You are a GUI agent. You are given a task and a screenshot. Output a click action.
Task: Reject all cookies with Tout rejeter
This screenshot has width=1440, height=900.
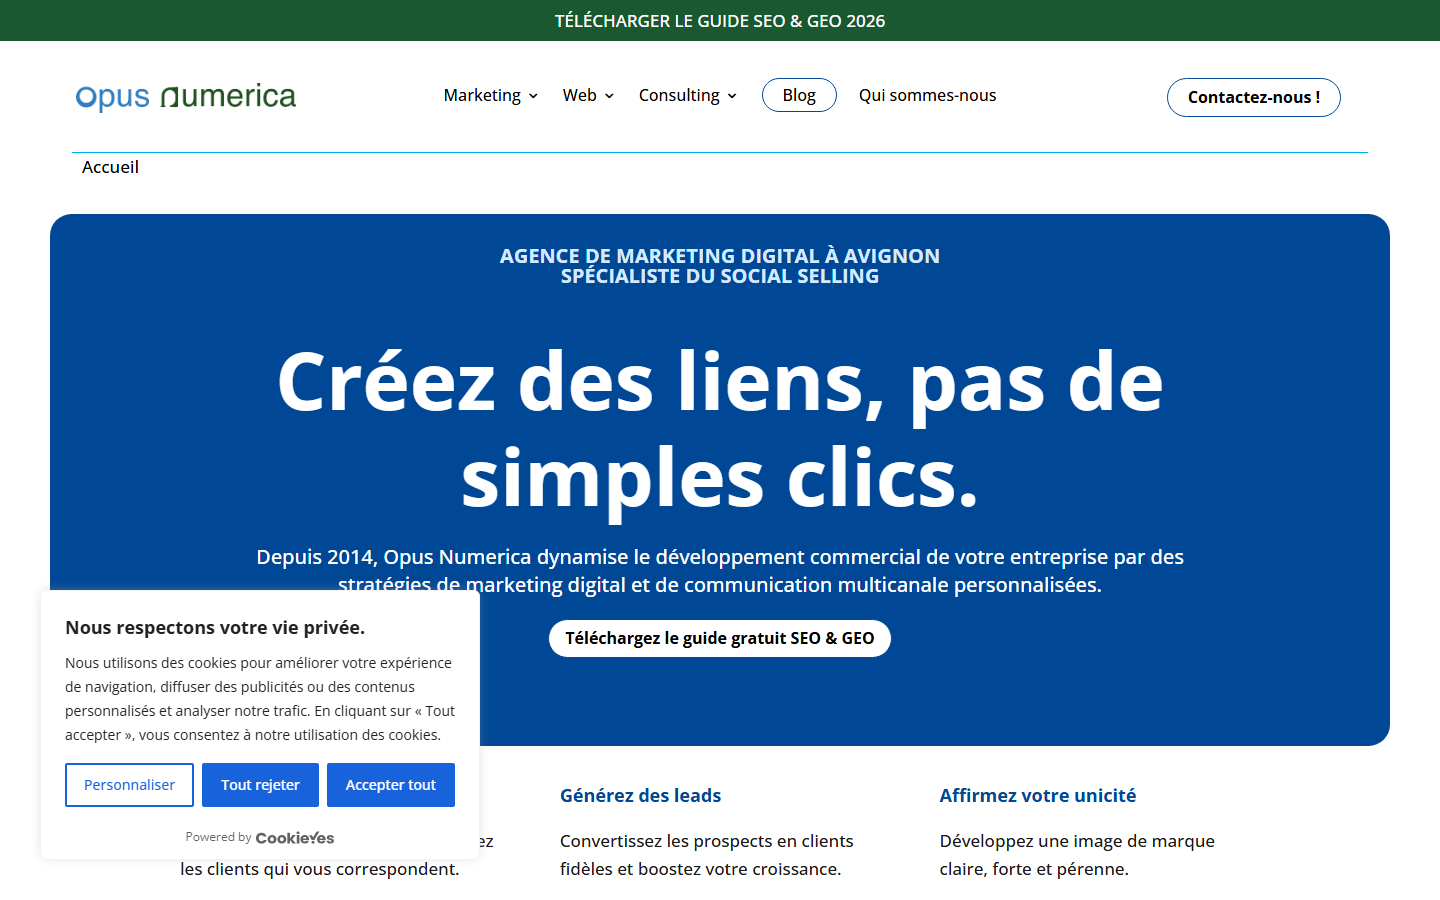(260, 785)
